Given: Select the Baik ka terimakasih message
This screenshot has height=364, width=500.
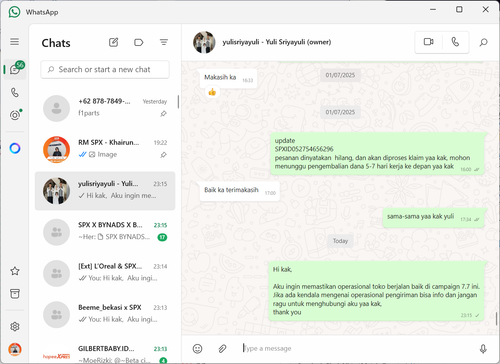Looking at the screenshot, I should tap(239, 191).
